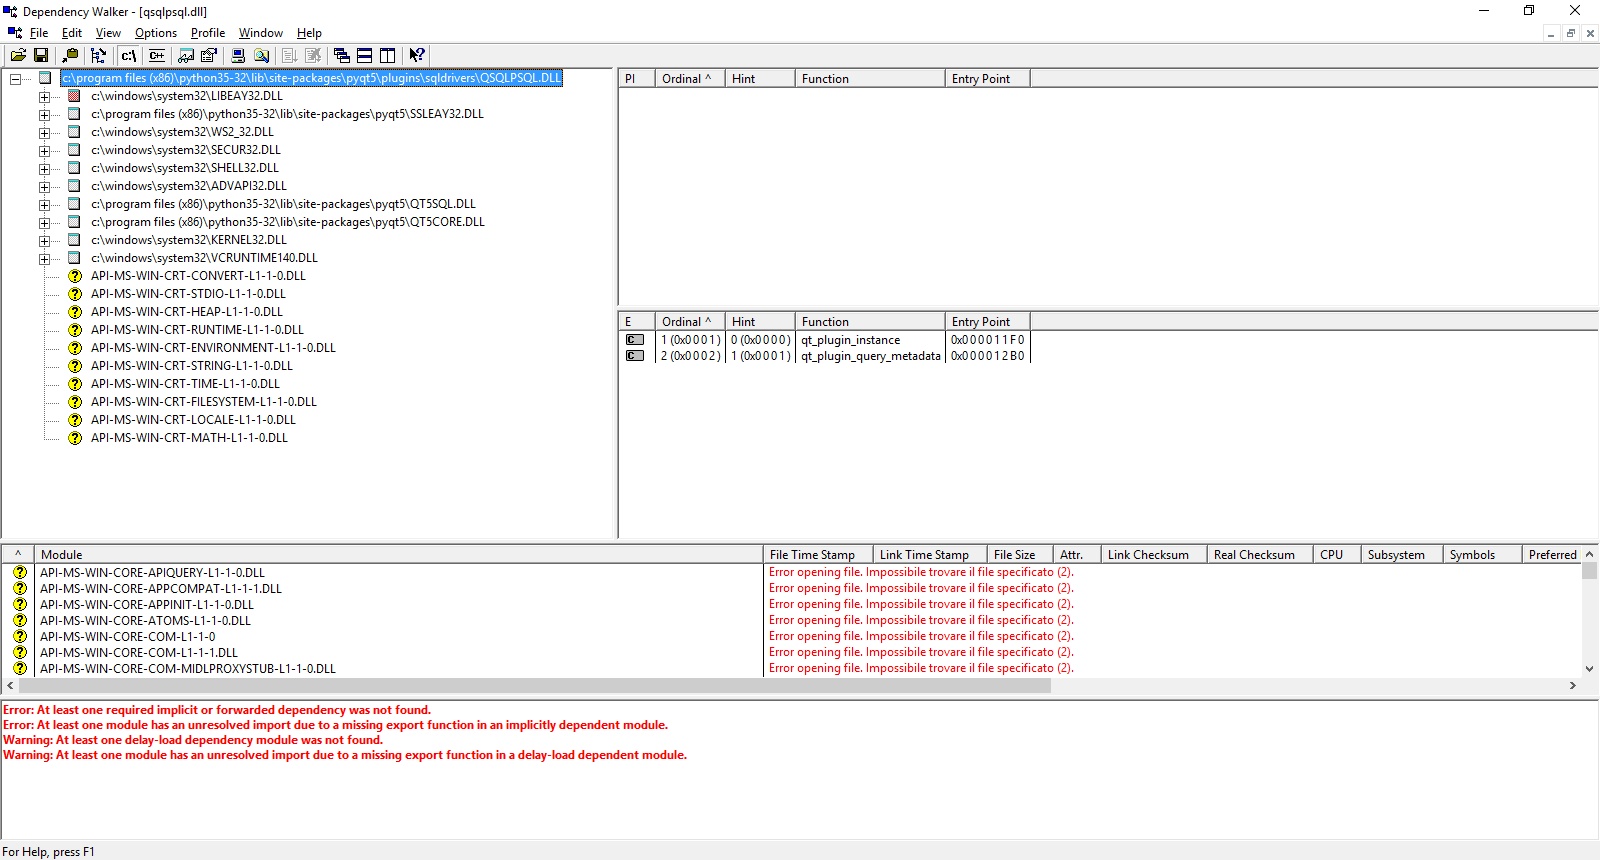Click the Context Help arrow icon
This screenshot has width=1600, height=860.
(417, 56)
